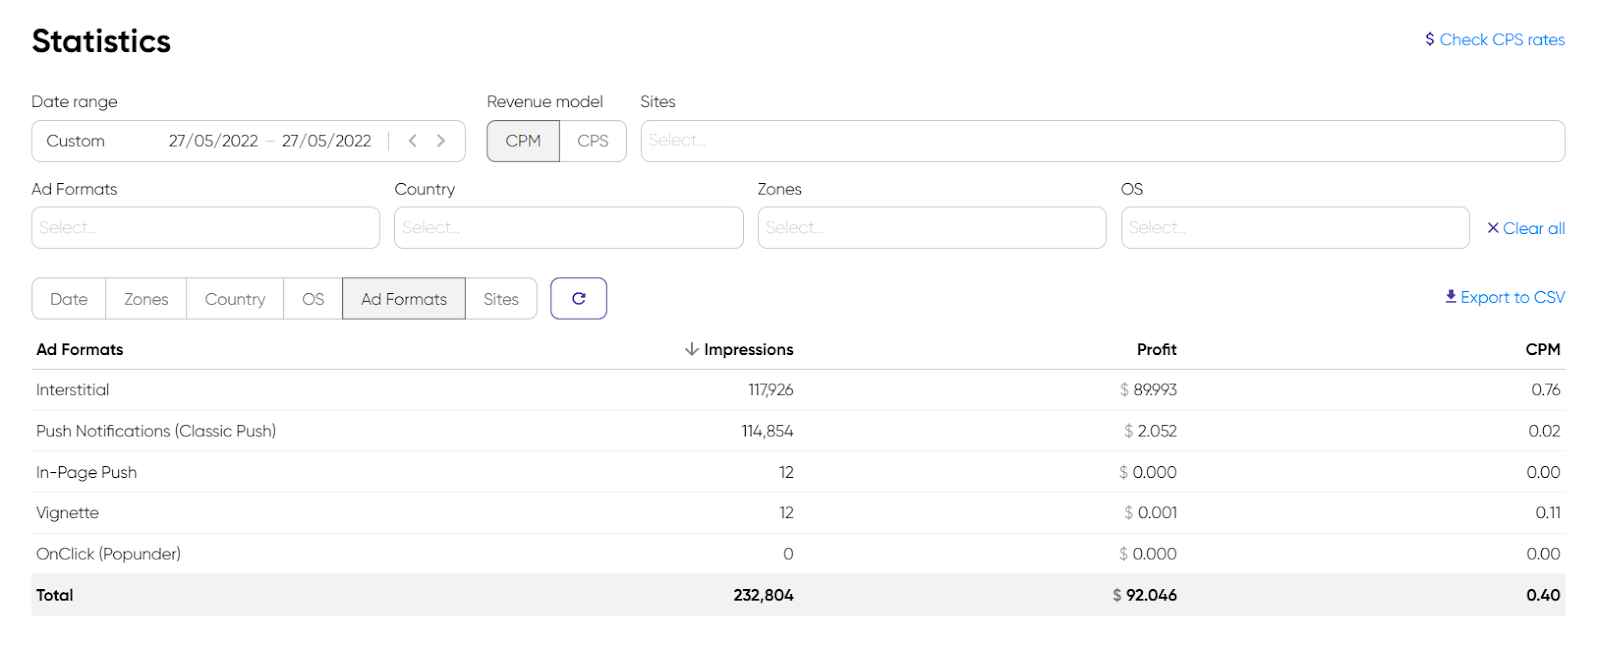Group statistics by Country tab
This screenshot has width=1600, height=650.
pos(235,299)
